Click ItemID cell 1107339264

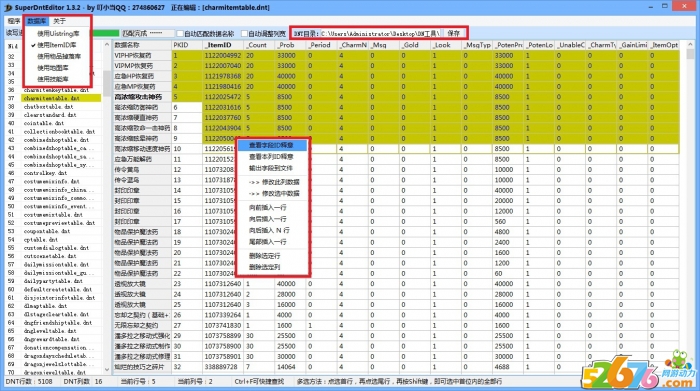(223, 315)
